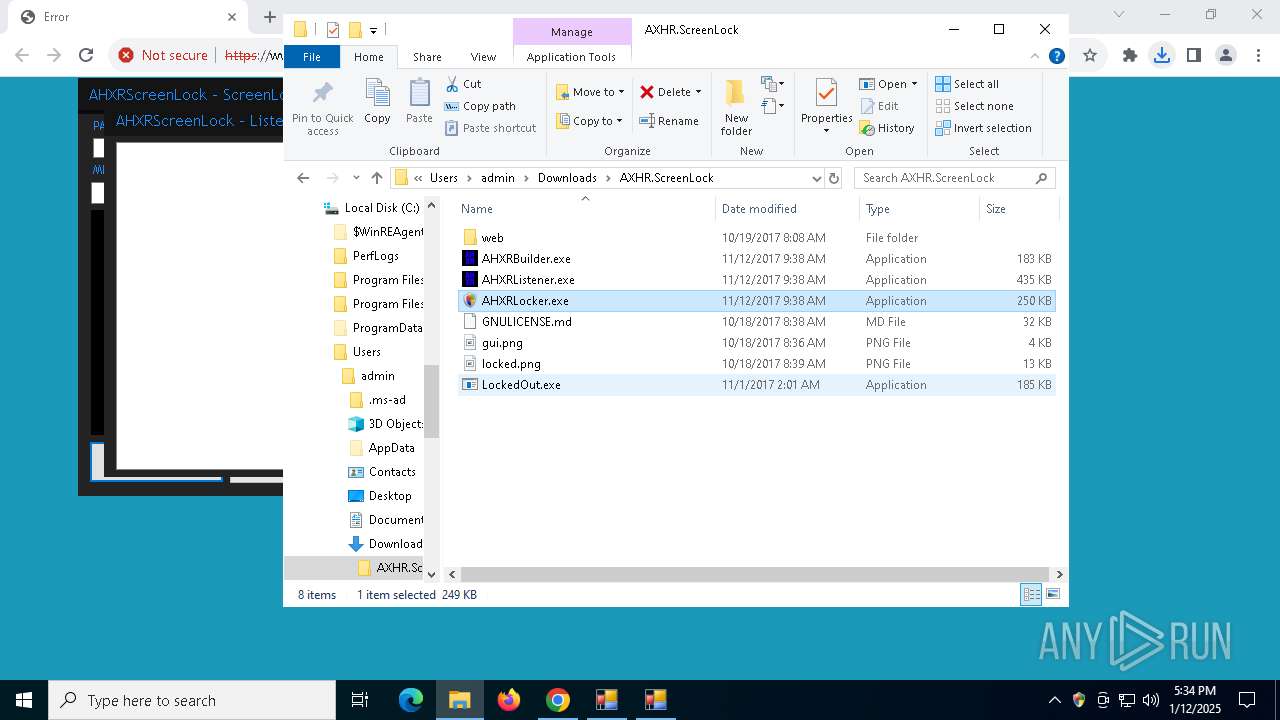Rename the selected file via ribbon
Viewport: 1280px width, 720px height.
pos(669,121)
